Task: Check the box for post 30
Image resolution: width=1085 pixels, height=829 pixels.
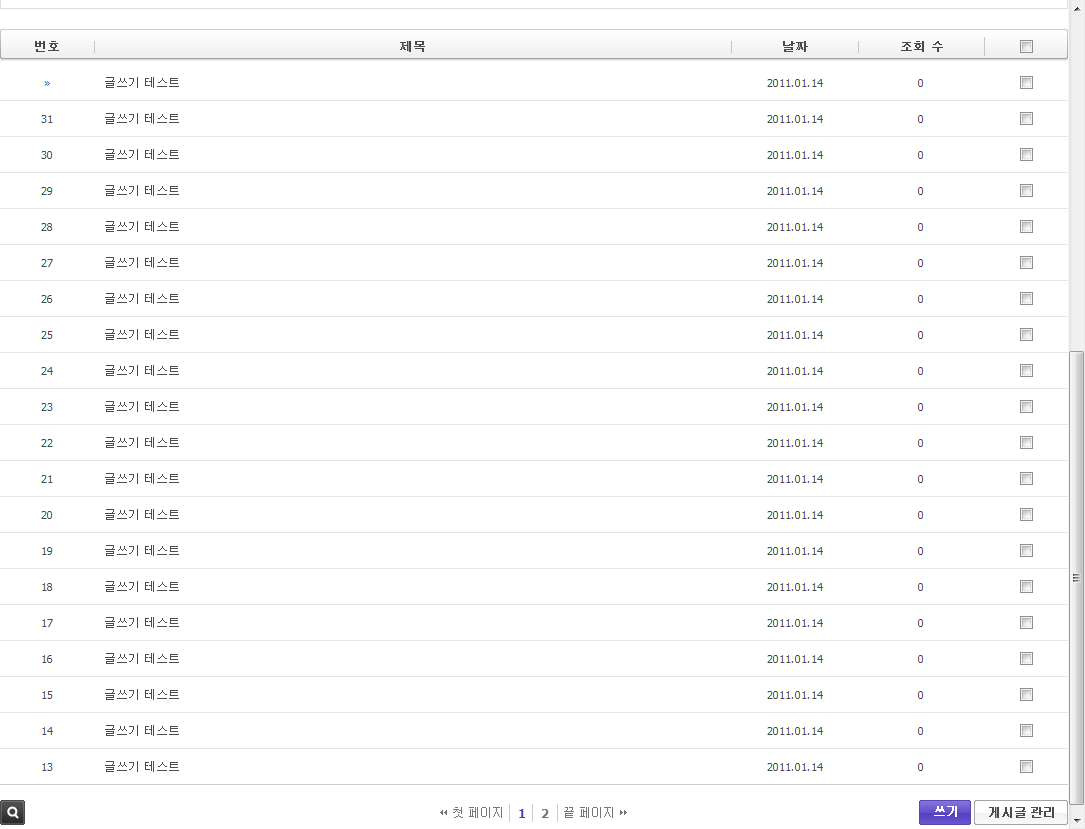Action: (1026, 155)
